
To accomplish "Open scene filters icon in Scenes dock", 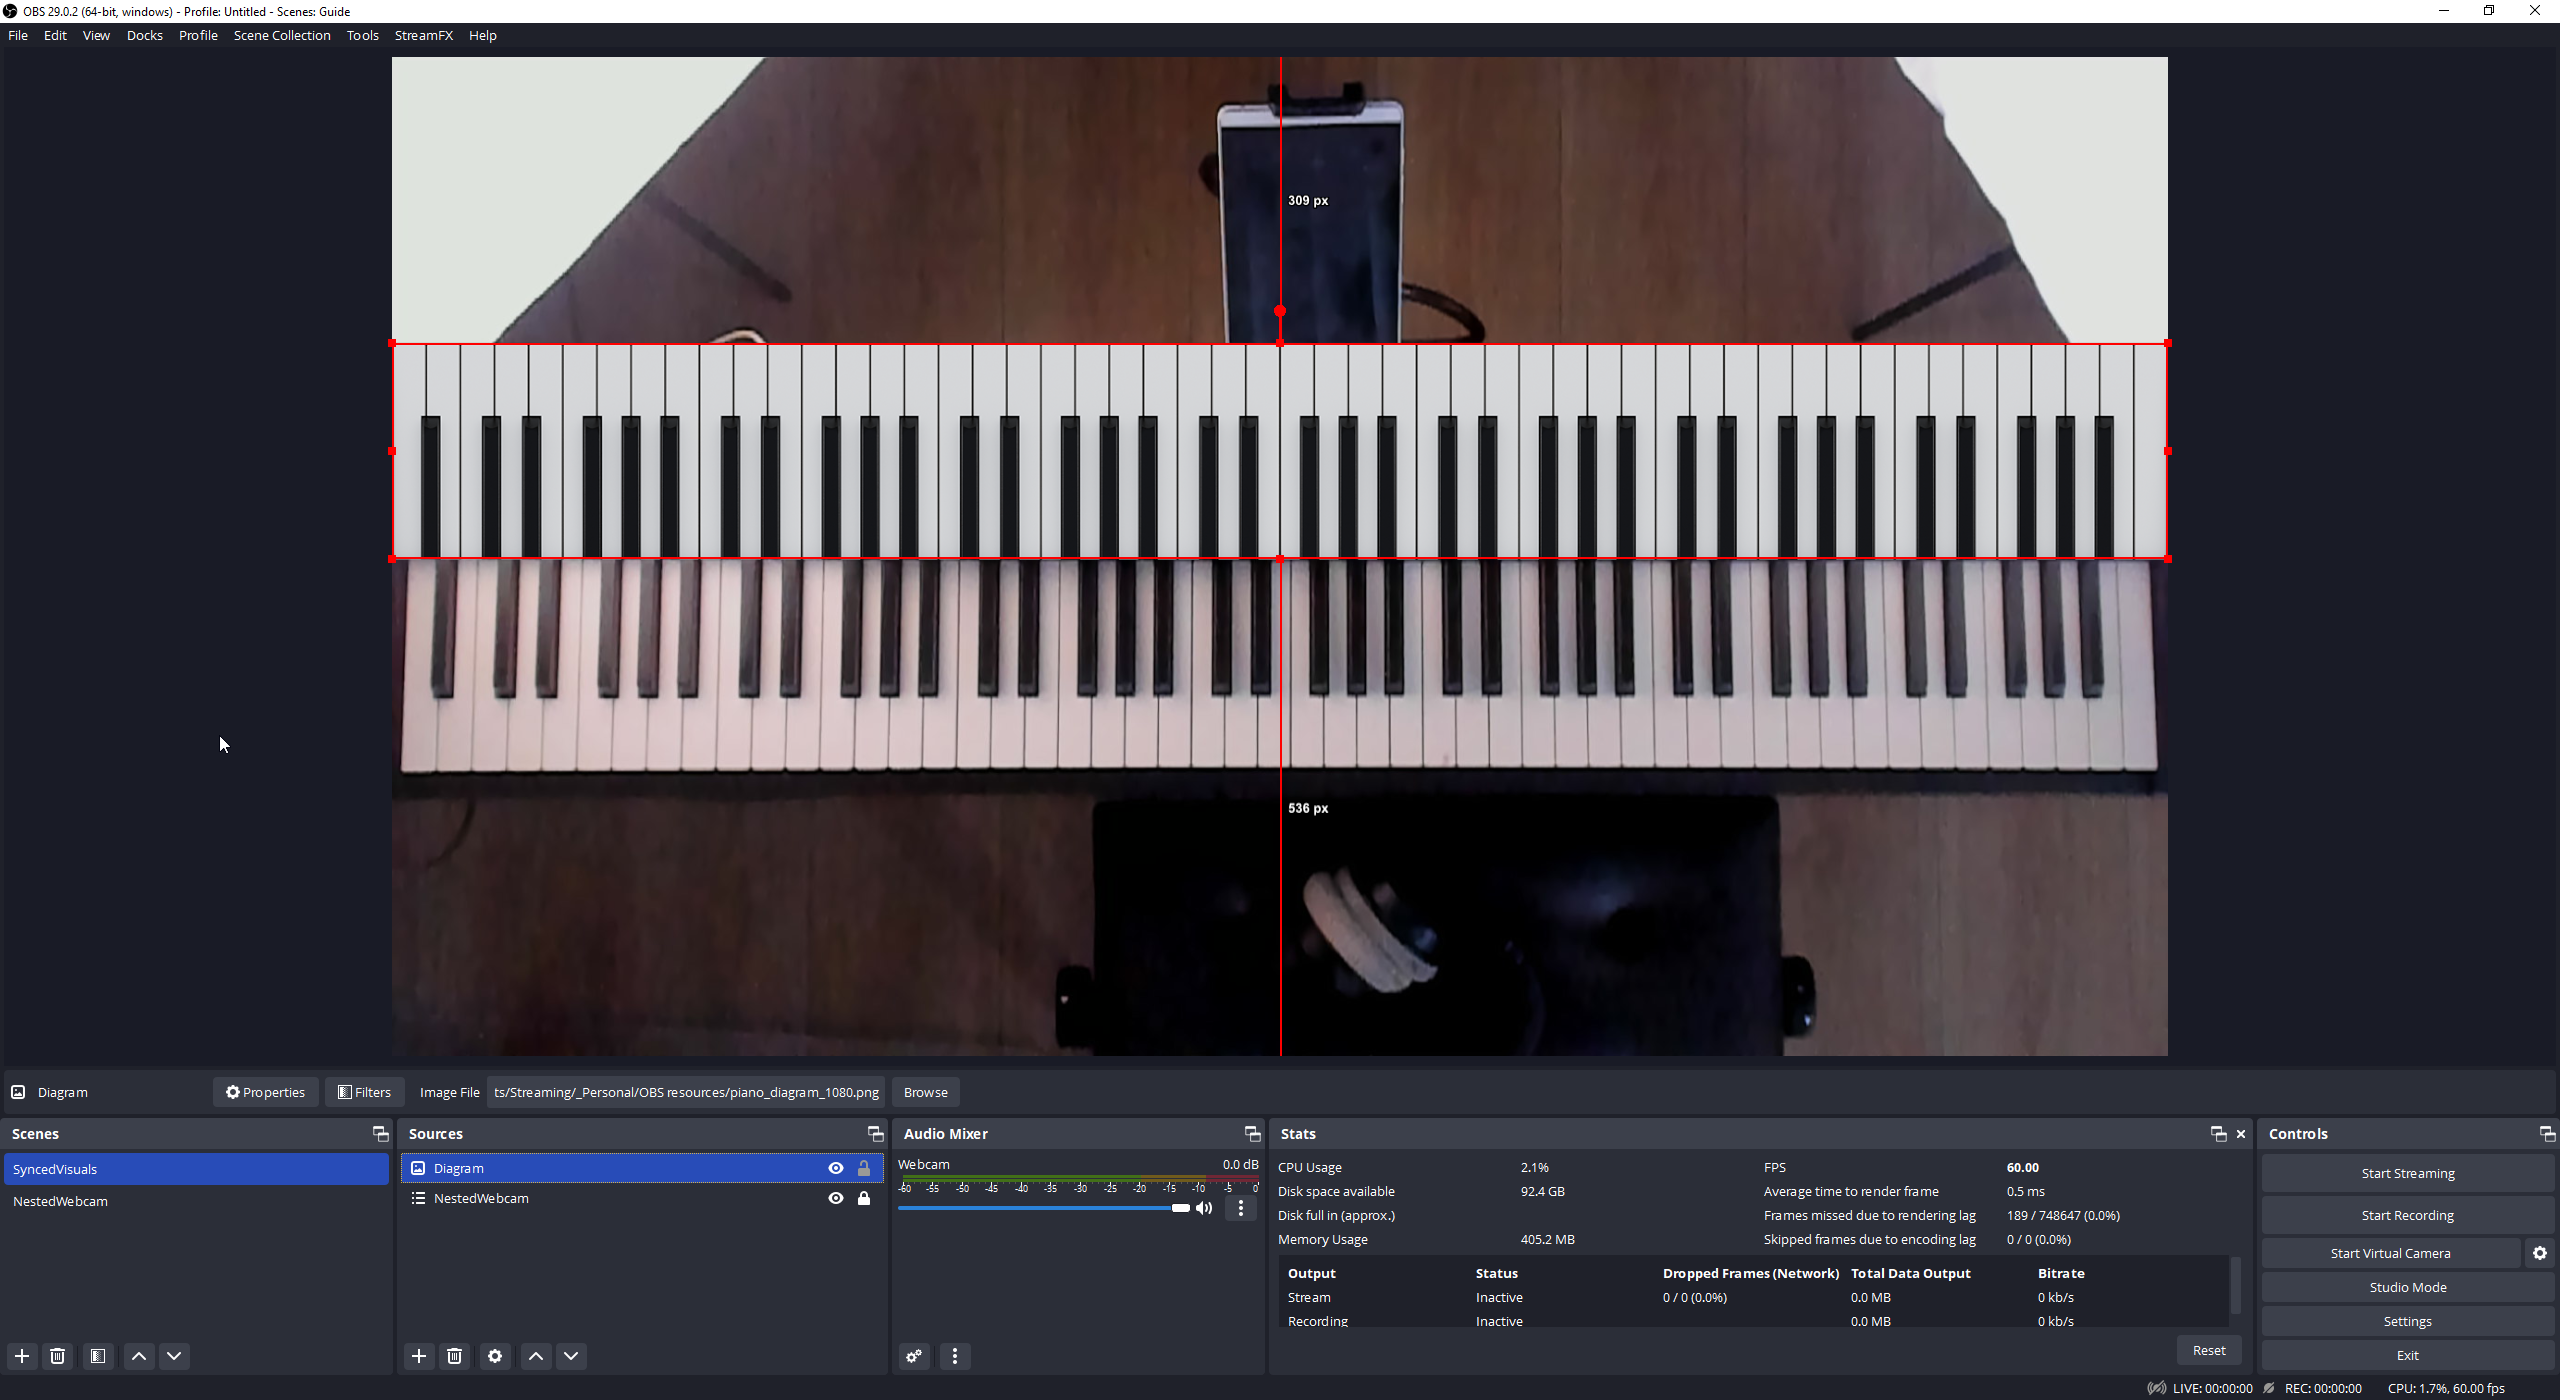I will [98, 1356].
